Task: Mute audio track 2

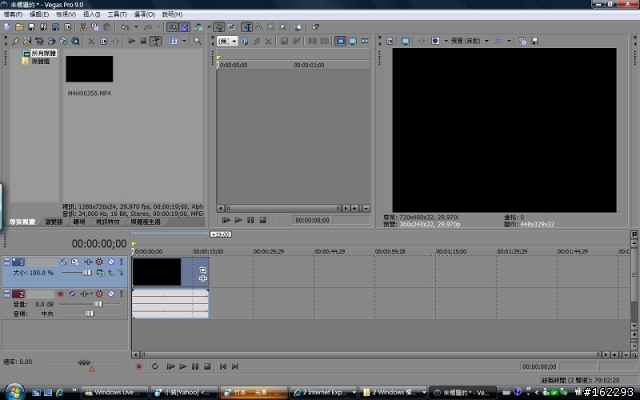Action: pos(111,294)
